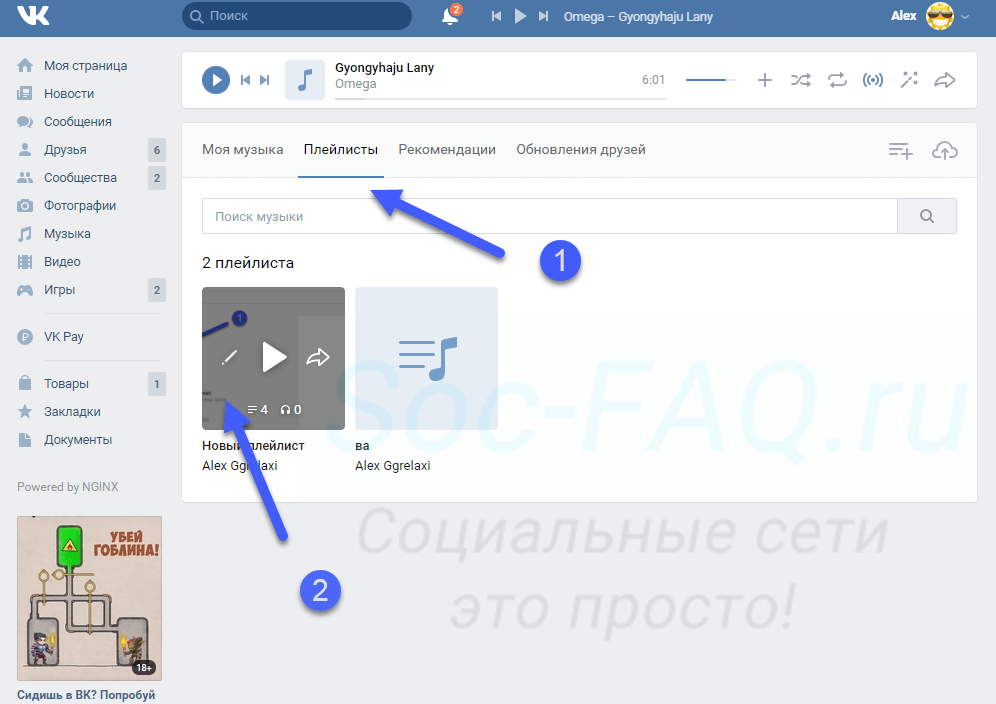Click the VK logo icon
This screenshot has height=704, width=996.
pos(34,16)
